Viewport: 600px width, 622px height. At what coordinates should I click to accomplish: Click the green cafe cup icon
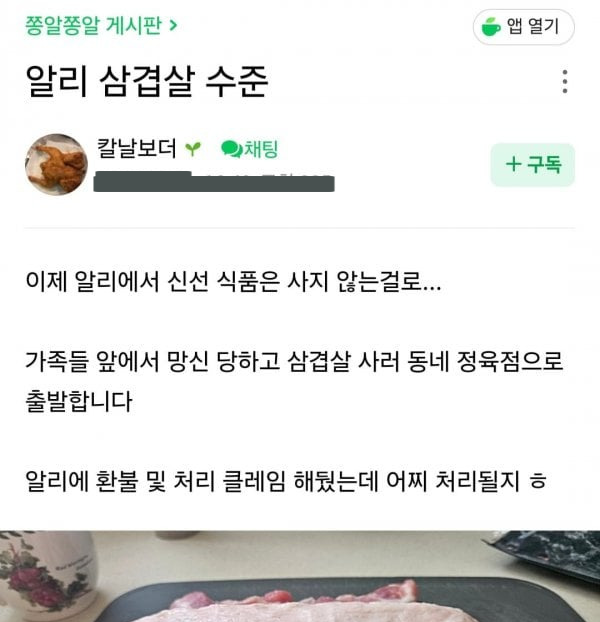[491, 27]
